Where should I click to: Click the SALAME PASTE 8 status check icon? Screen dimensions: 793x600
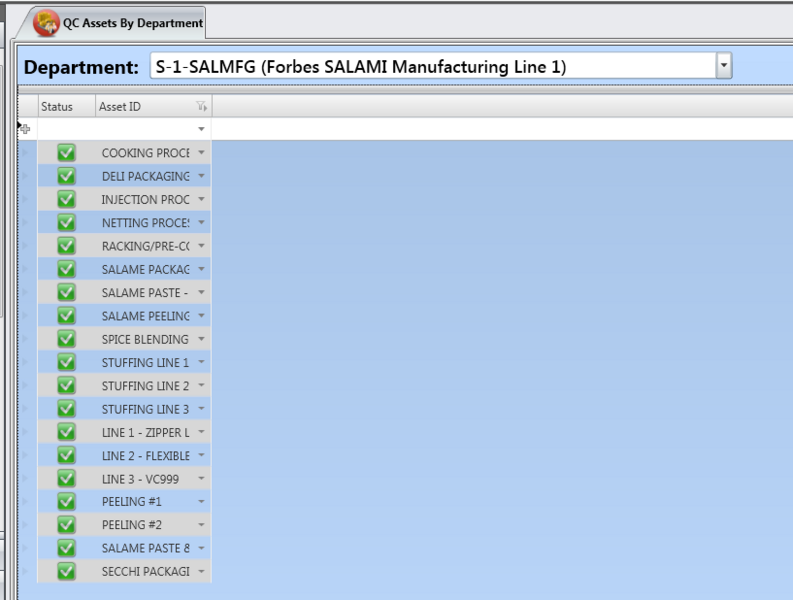pos(66,548)
